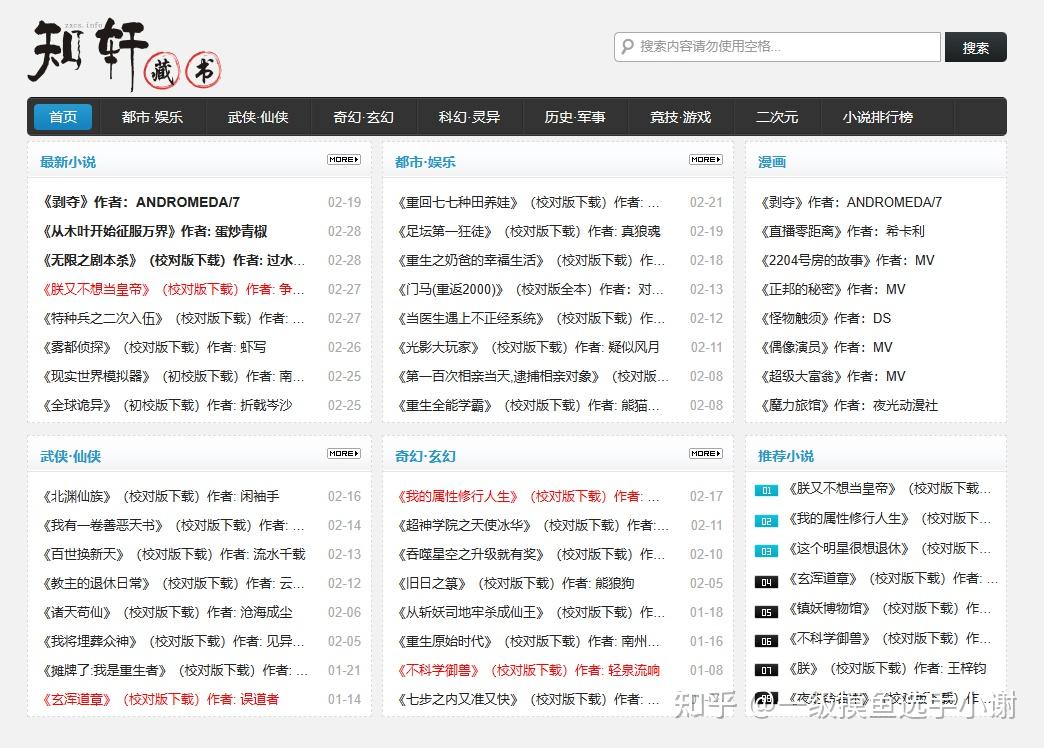Open MORE for 最新小说 section

click(344, 160)
